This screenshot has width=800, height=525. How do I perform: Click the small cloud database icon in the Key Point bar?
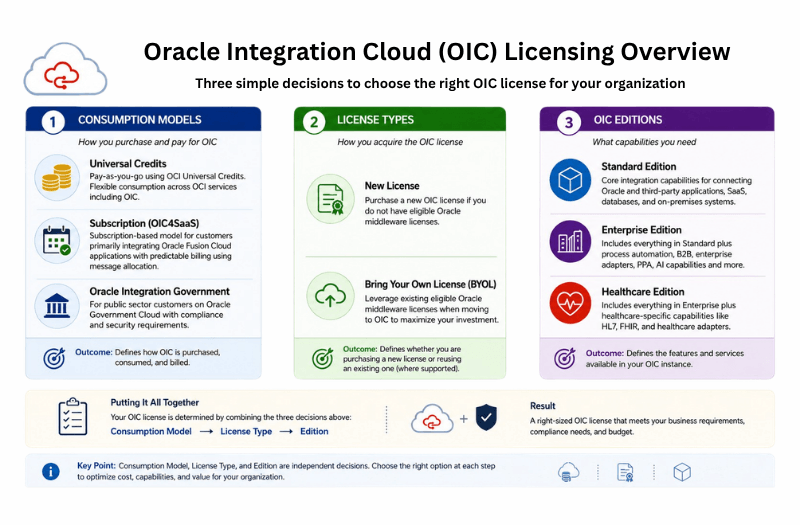click(x=568, y=472)
